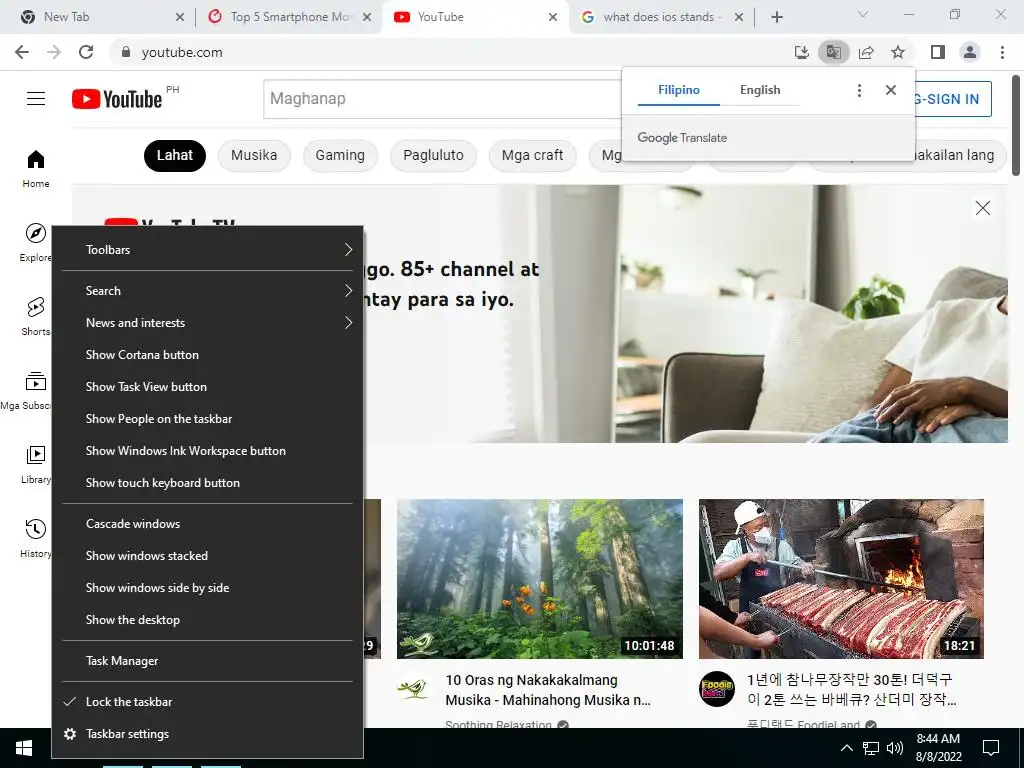The width and height of the screenshot is (1024, 768).
Task: Select Filipino in translate popup
Action: (x=679, y=90)
